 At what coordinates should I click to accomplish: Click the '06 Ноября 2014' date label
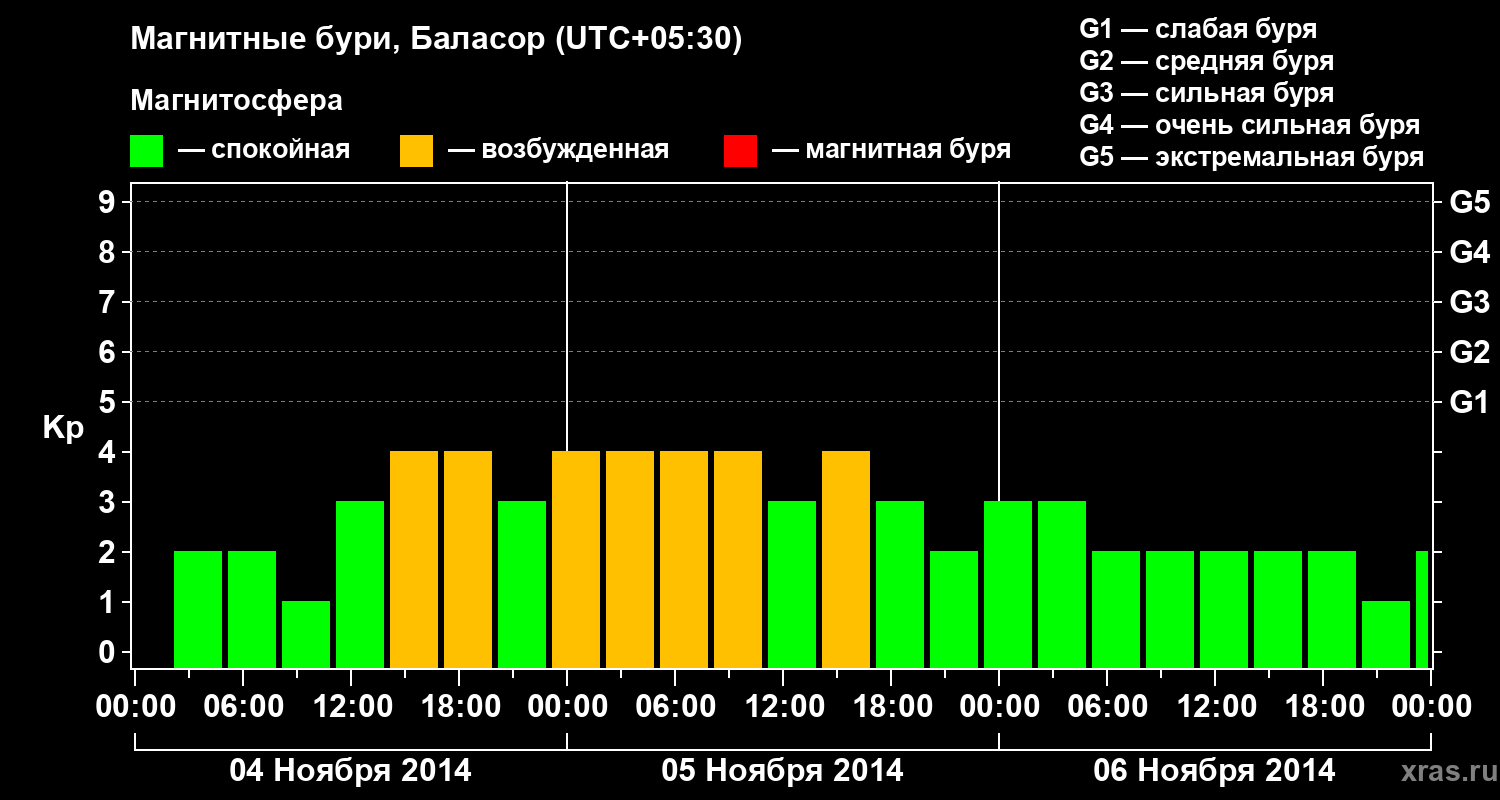pos(1214,771)
